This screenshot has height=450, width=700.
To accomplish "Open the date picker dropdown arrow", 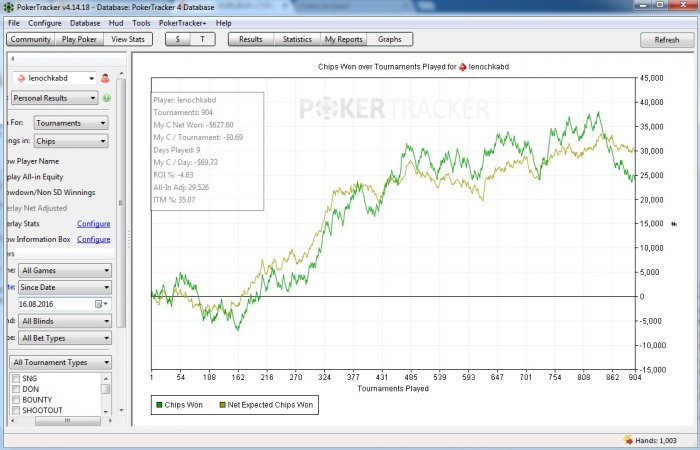I will click(x=106, y=304).
